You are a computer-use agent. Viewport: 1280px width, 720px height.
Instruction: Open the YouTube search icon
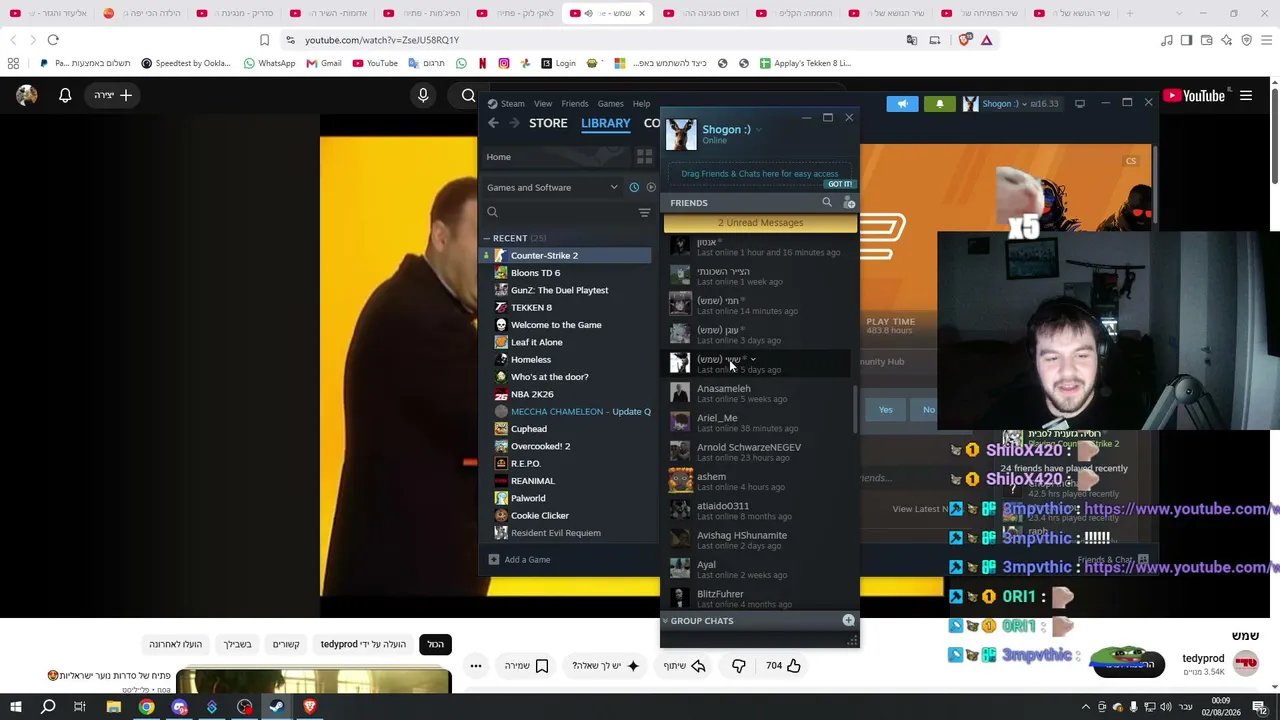(x=468, y=95)
